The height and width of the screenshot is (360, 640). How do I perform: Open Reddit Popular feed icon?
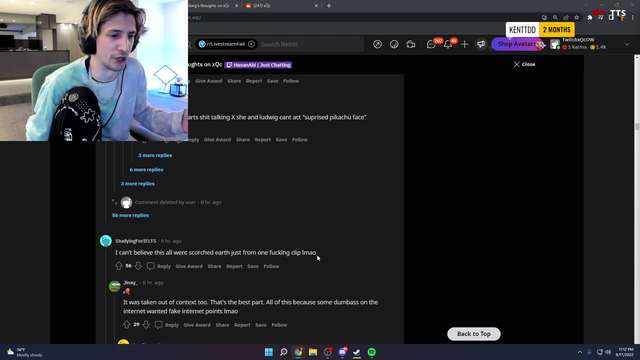point(378,44)
